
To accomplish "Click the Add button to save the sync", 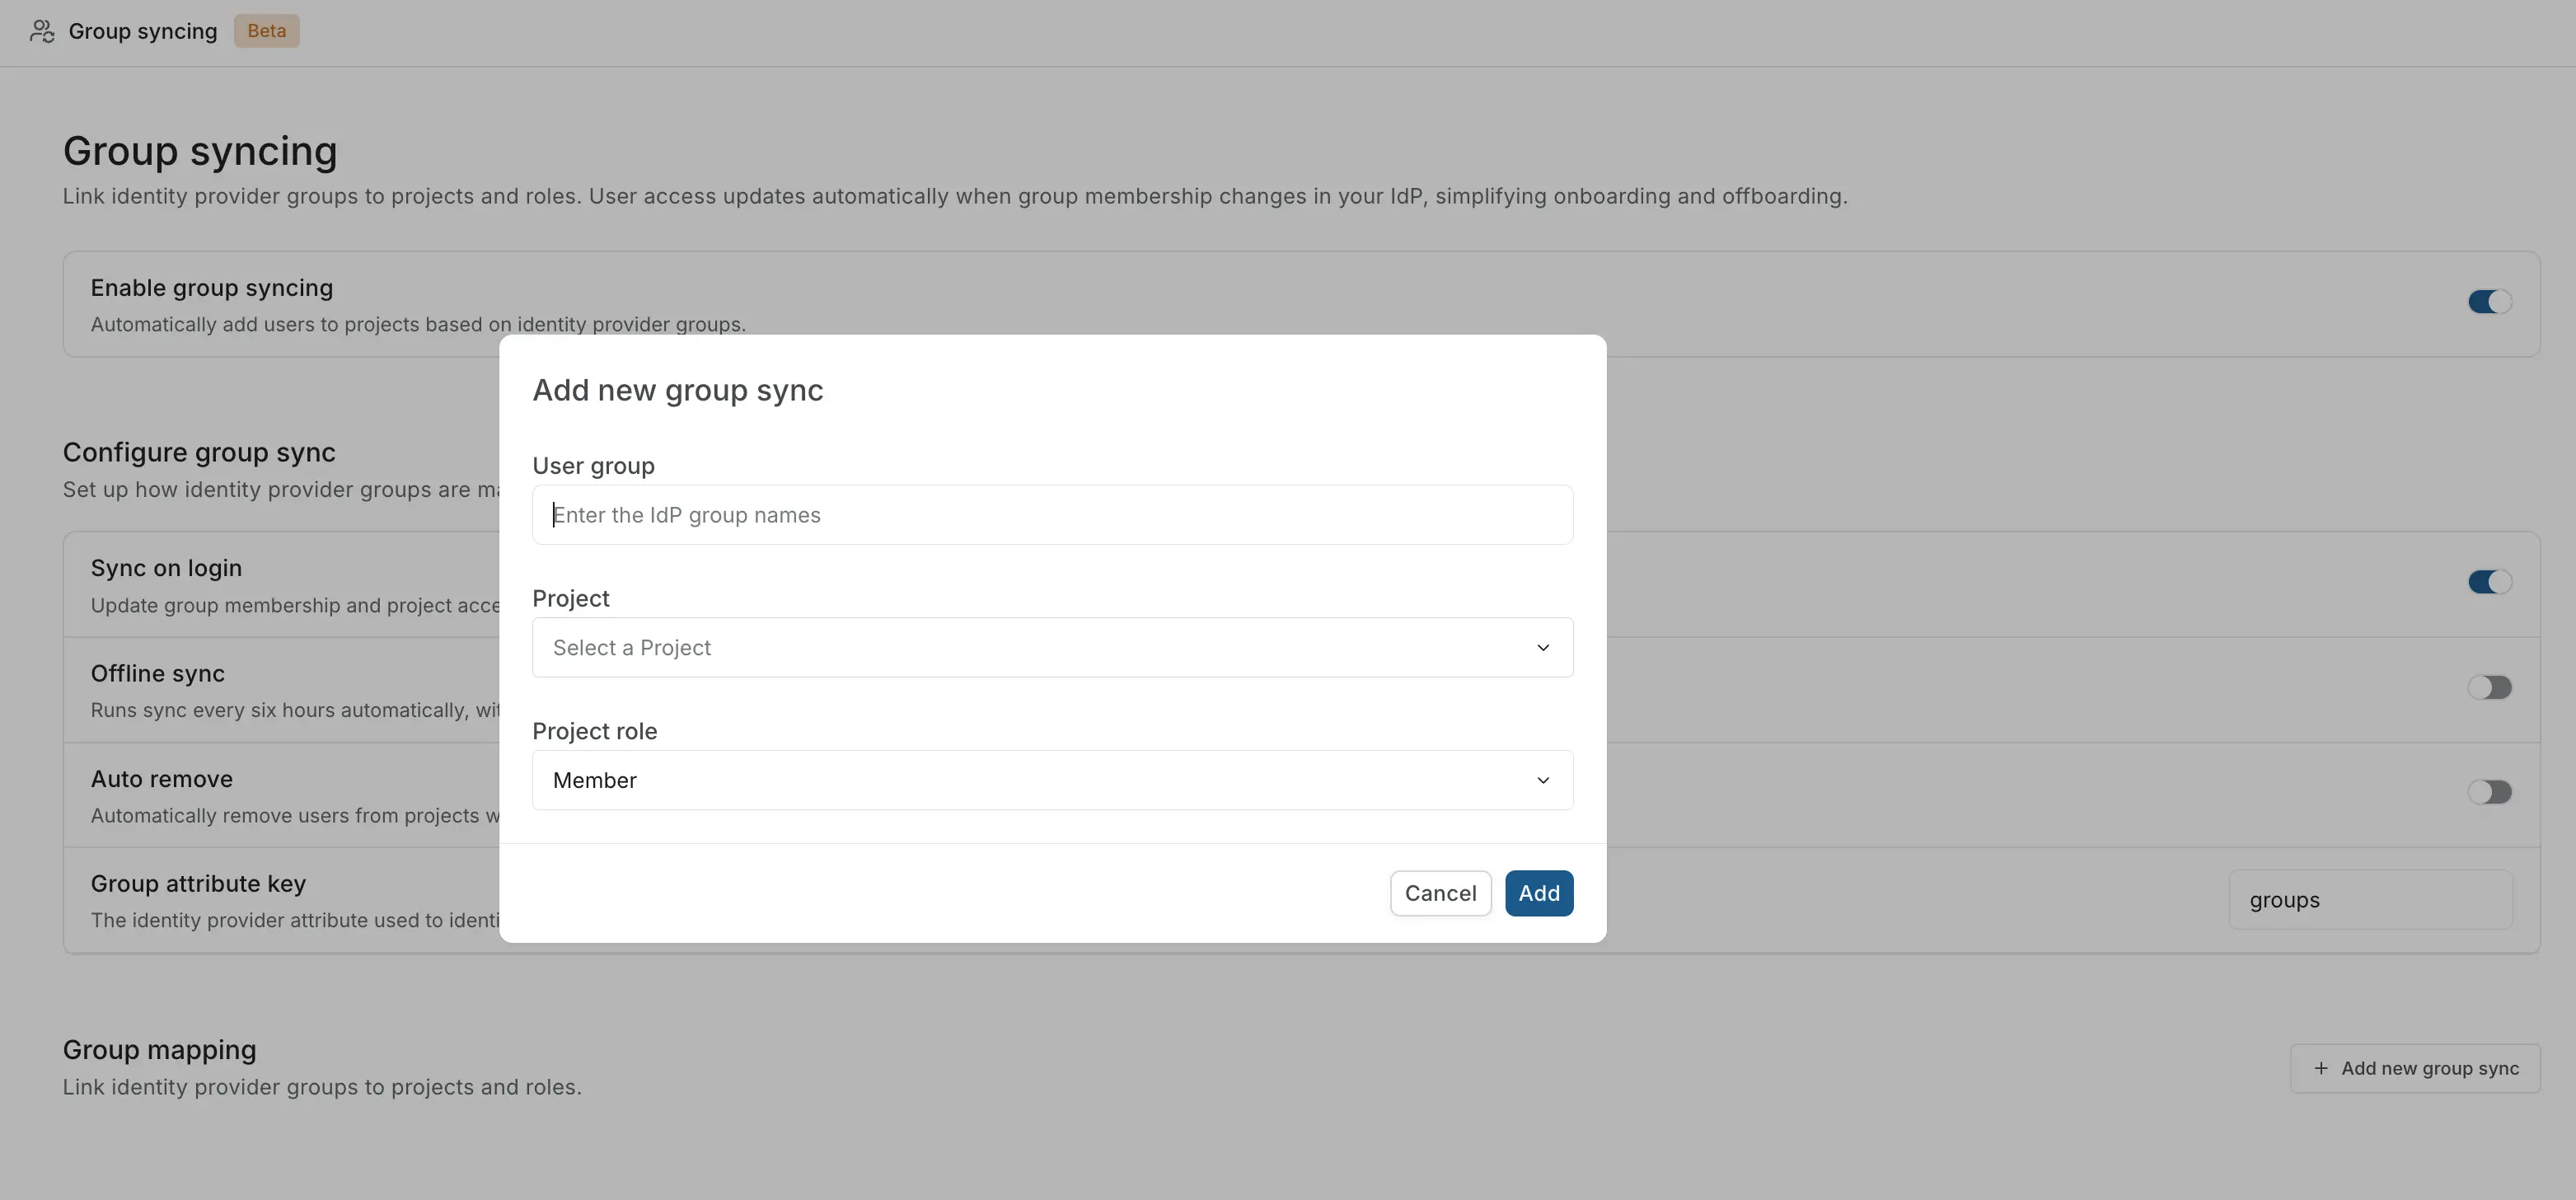I will coord(1539,893).
